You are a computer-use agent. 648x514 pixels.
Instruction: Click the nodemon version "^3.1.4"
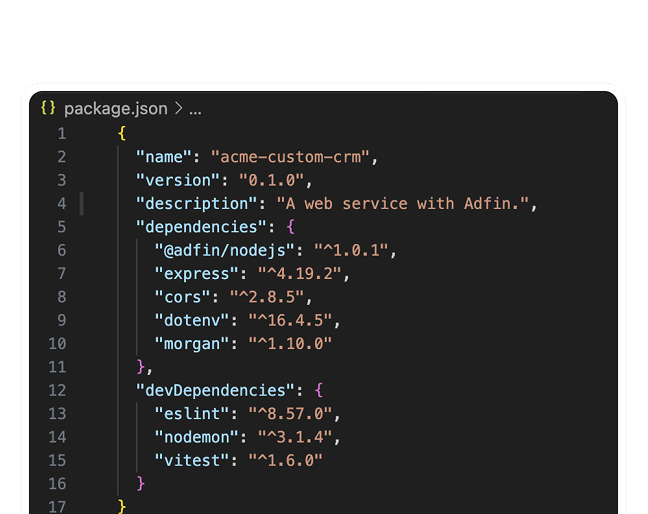pos(299,437)
